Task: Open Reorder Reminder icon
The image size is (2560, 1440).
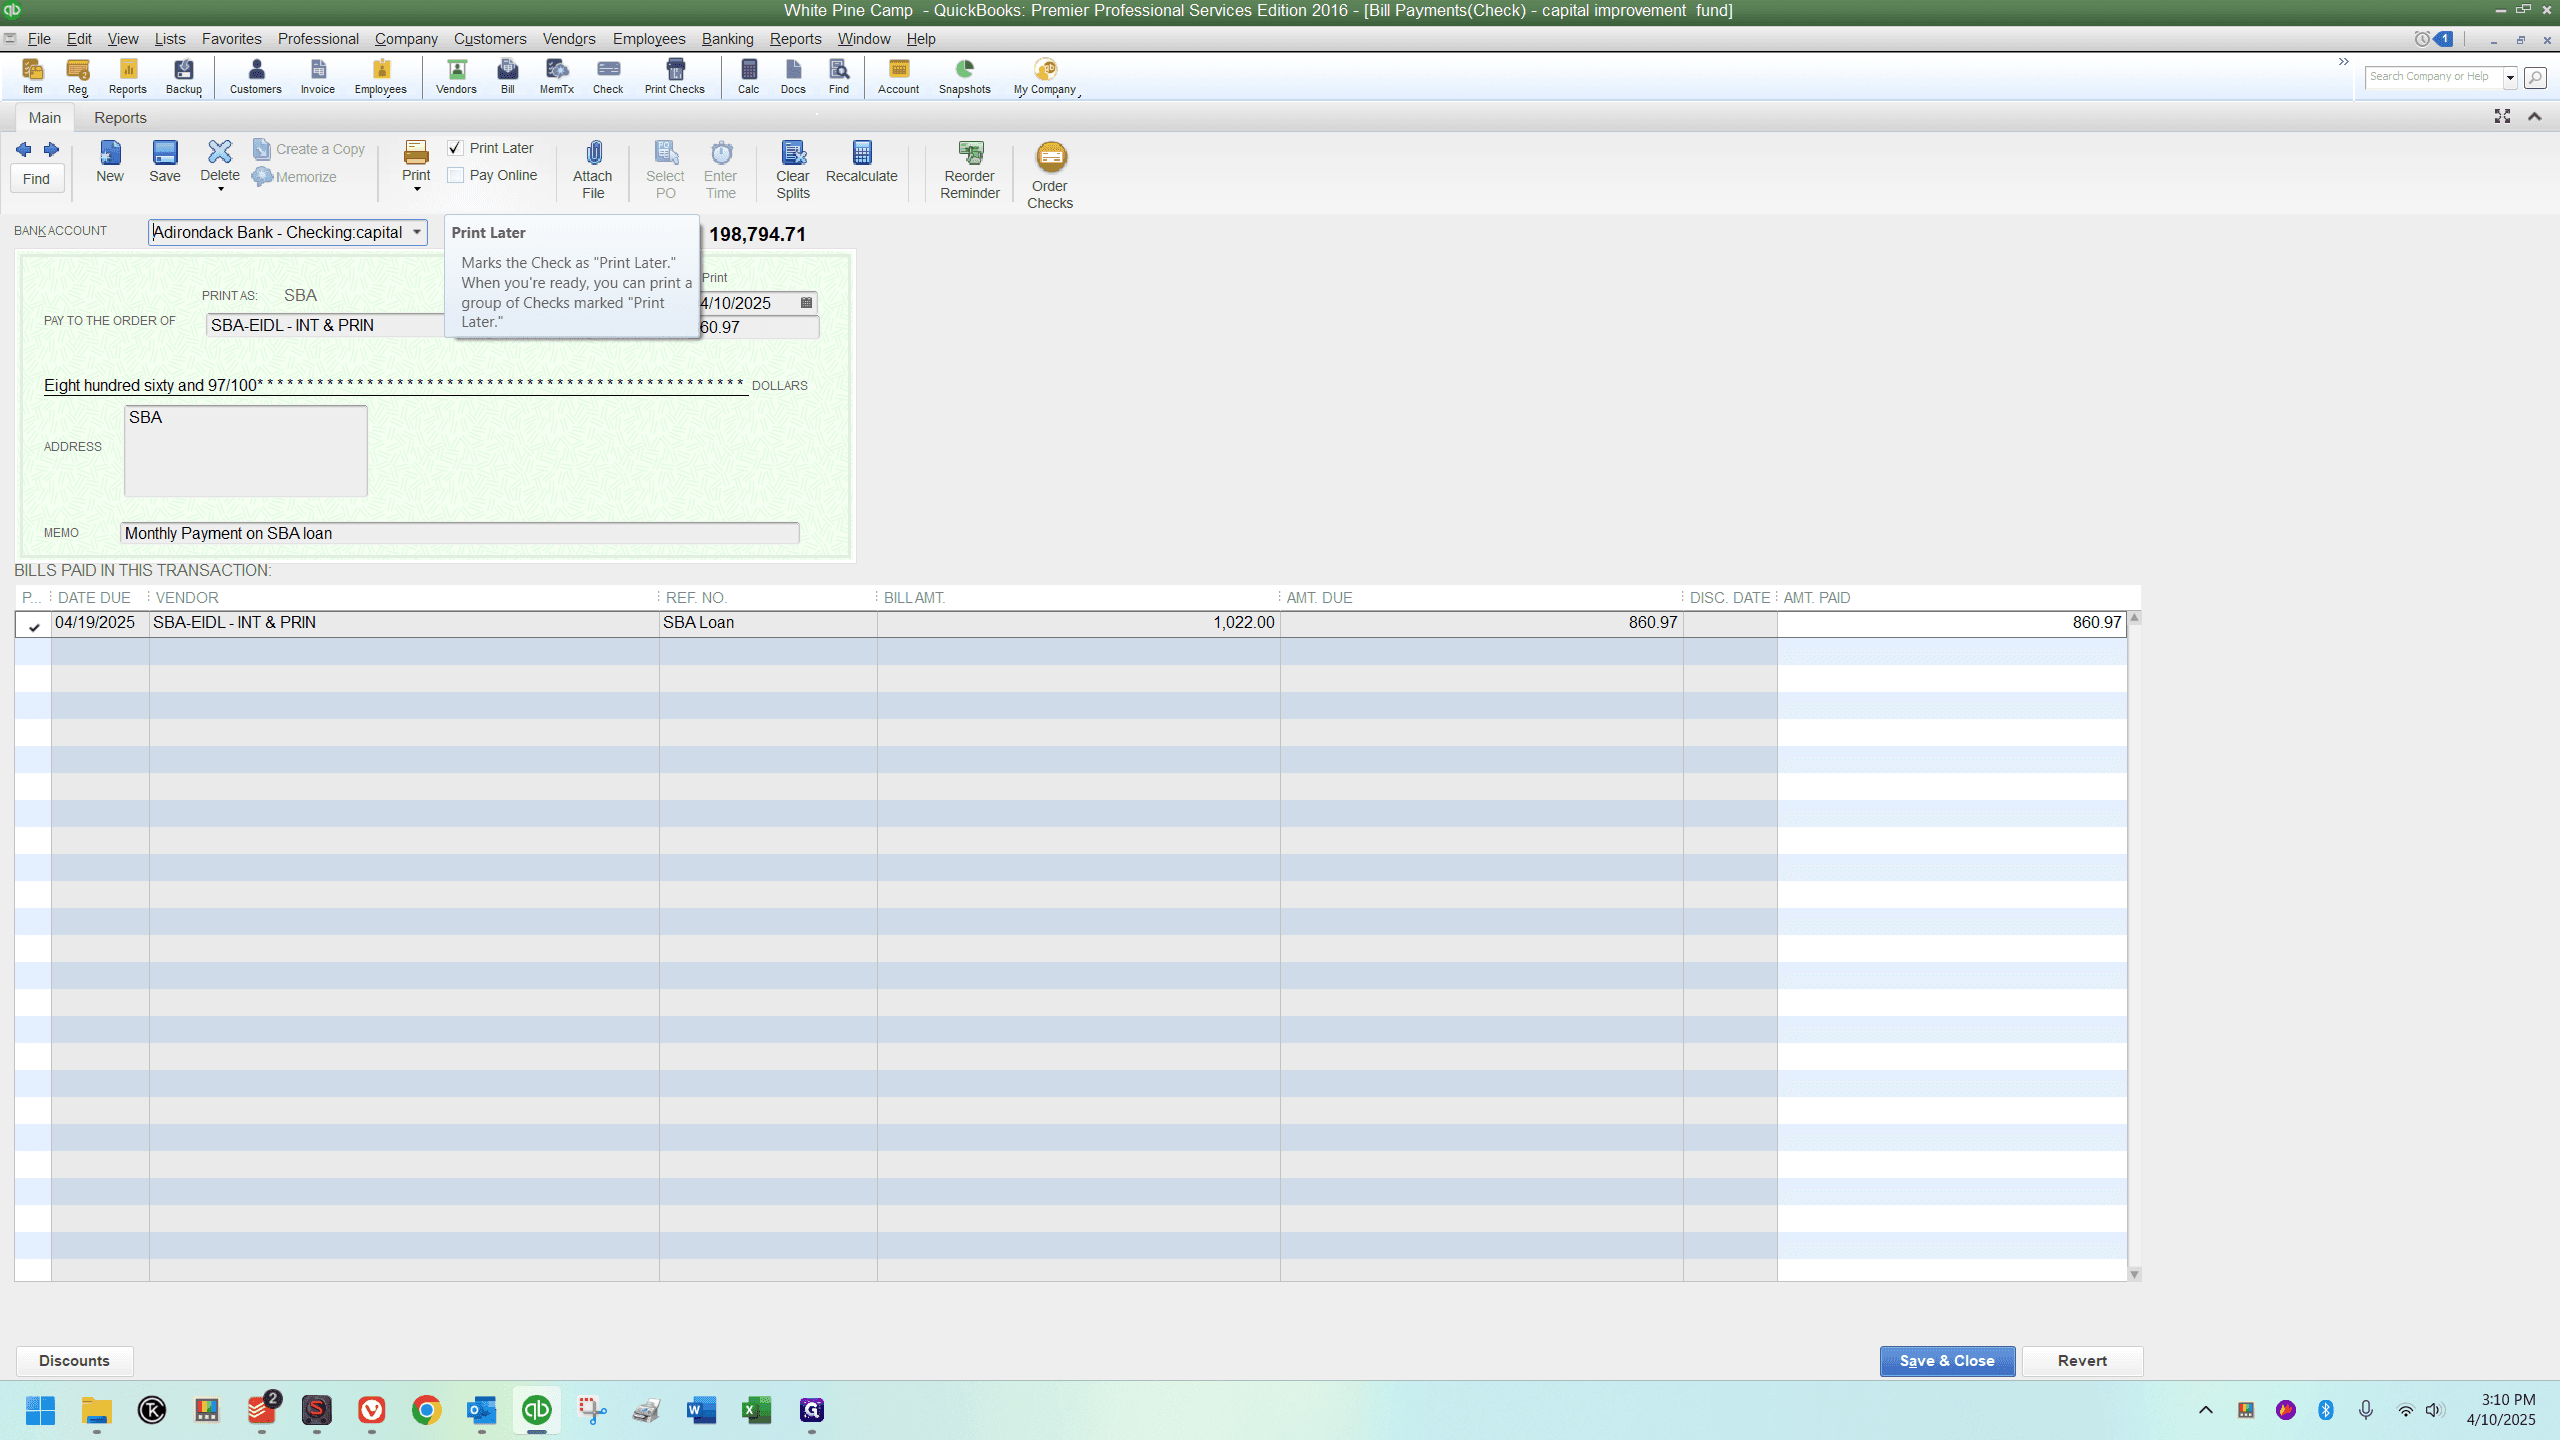Action: (x=970, y=170)
